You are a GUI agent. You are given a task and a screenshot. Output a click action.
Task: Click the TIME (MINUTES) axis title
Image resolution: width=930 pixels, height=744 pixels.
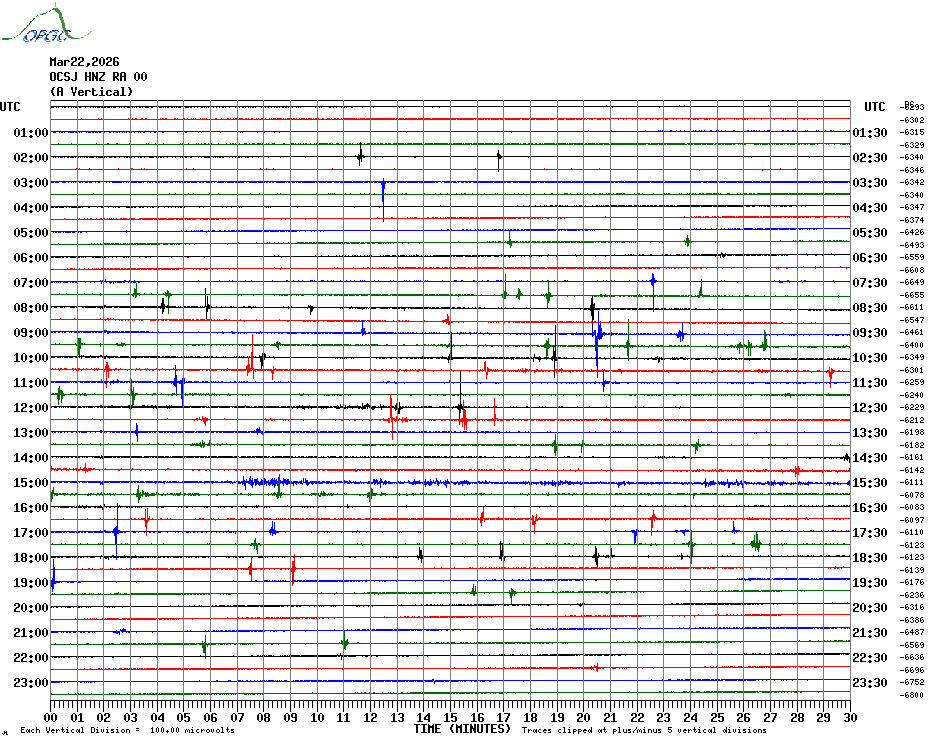coord(462,730)
